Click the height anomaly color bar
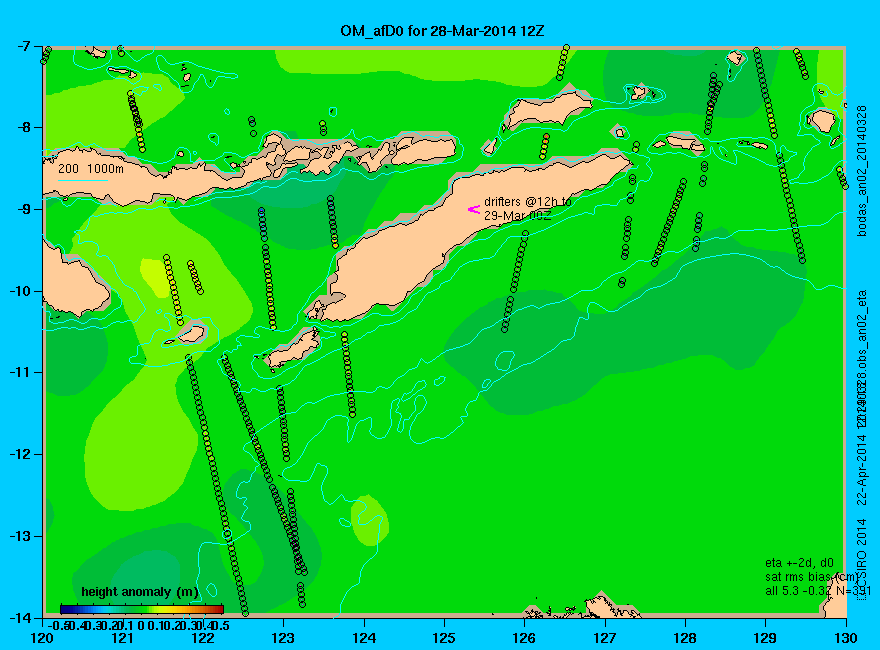Screen dimensions: 880x650 click(x=142, y=609)
